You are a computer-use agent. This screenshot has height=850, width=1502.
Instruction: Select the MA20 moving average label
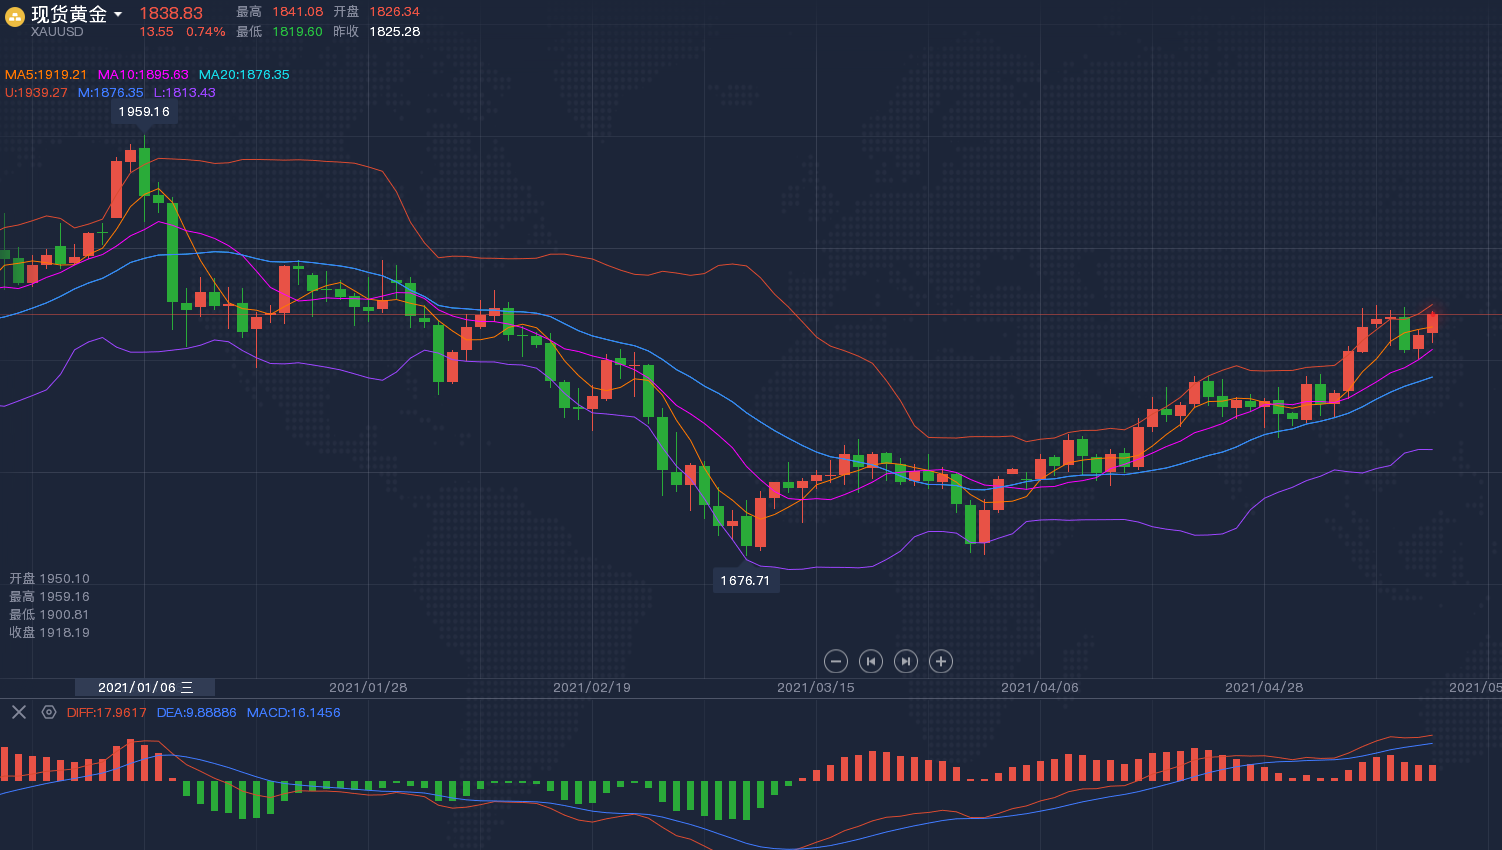click(244, 75)
